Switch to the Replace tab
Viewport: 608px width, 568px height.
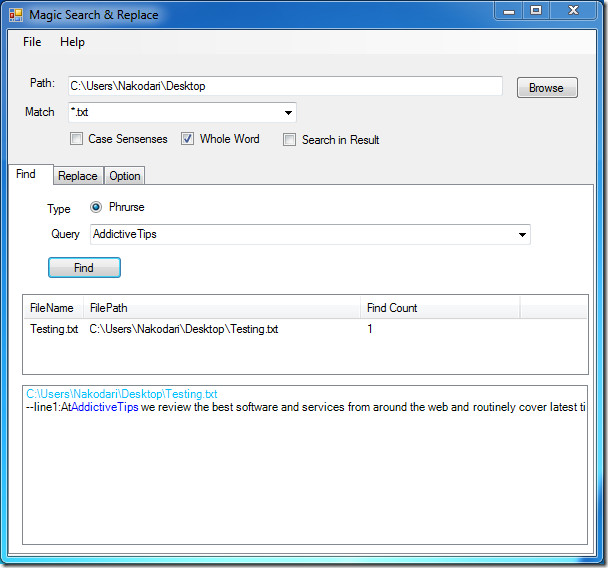(78, 176)
